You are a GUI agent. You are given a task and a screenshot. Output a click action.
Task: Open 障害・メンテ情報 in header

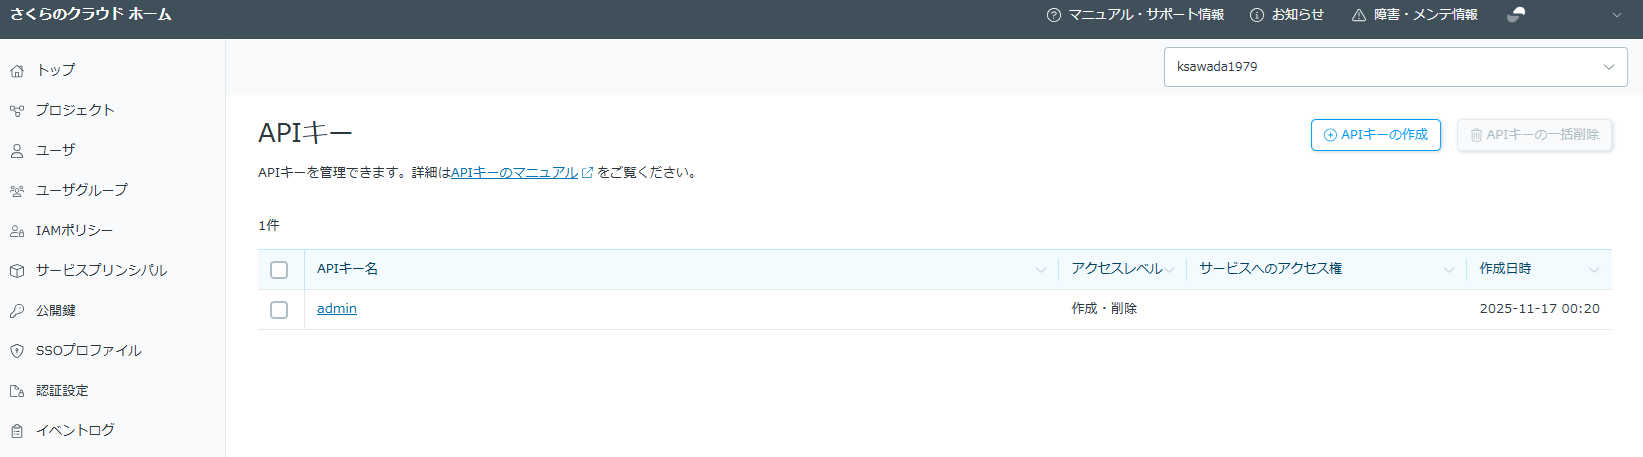(1426, 15)
